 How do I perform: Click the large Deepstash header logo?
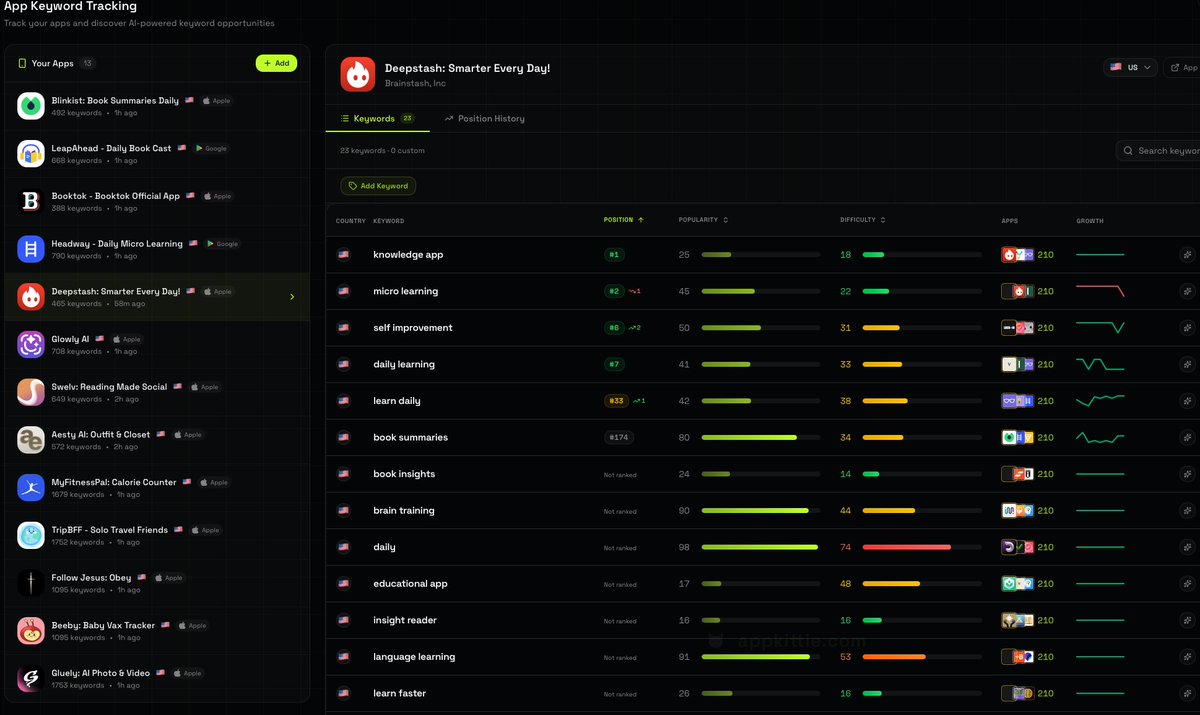tap(358, 74)
